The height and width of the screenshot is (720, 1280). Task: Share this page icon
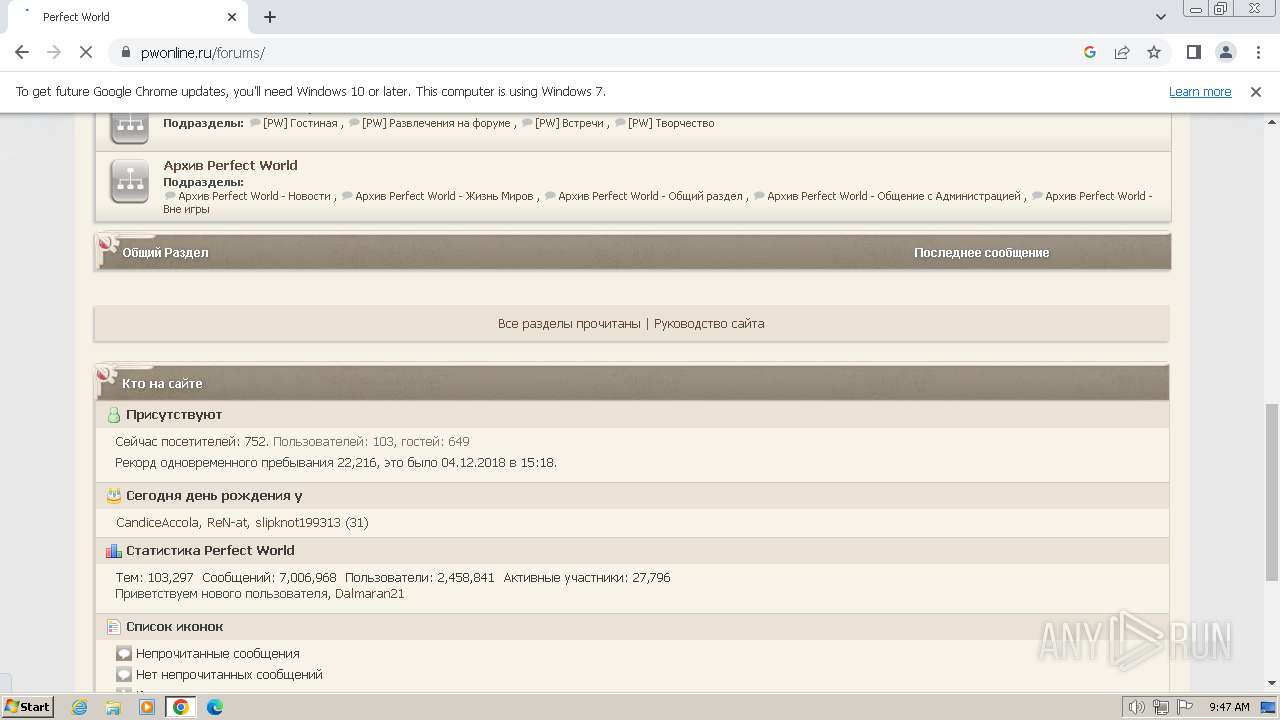coord(1122,52)
